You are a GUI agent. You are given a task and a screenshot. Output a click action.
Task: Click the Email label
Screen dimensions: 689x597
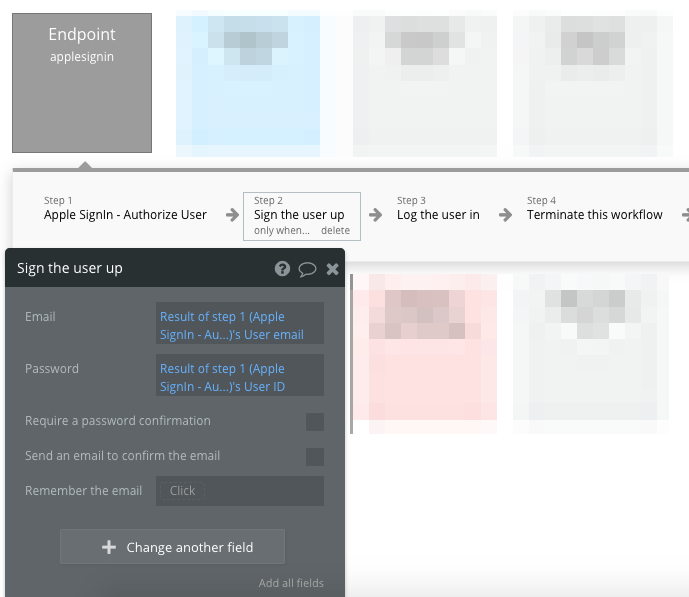point(40,317)
